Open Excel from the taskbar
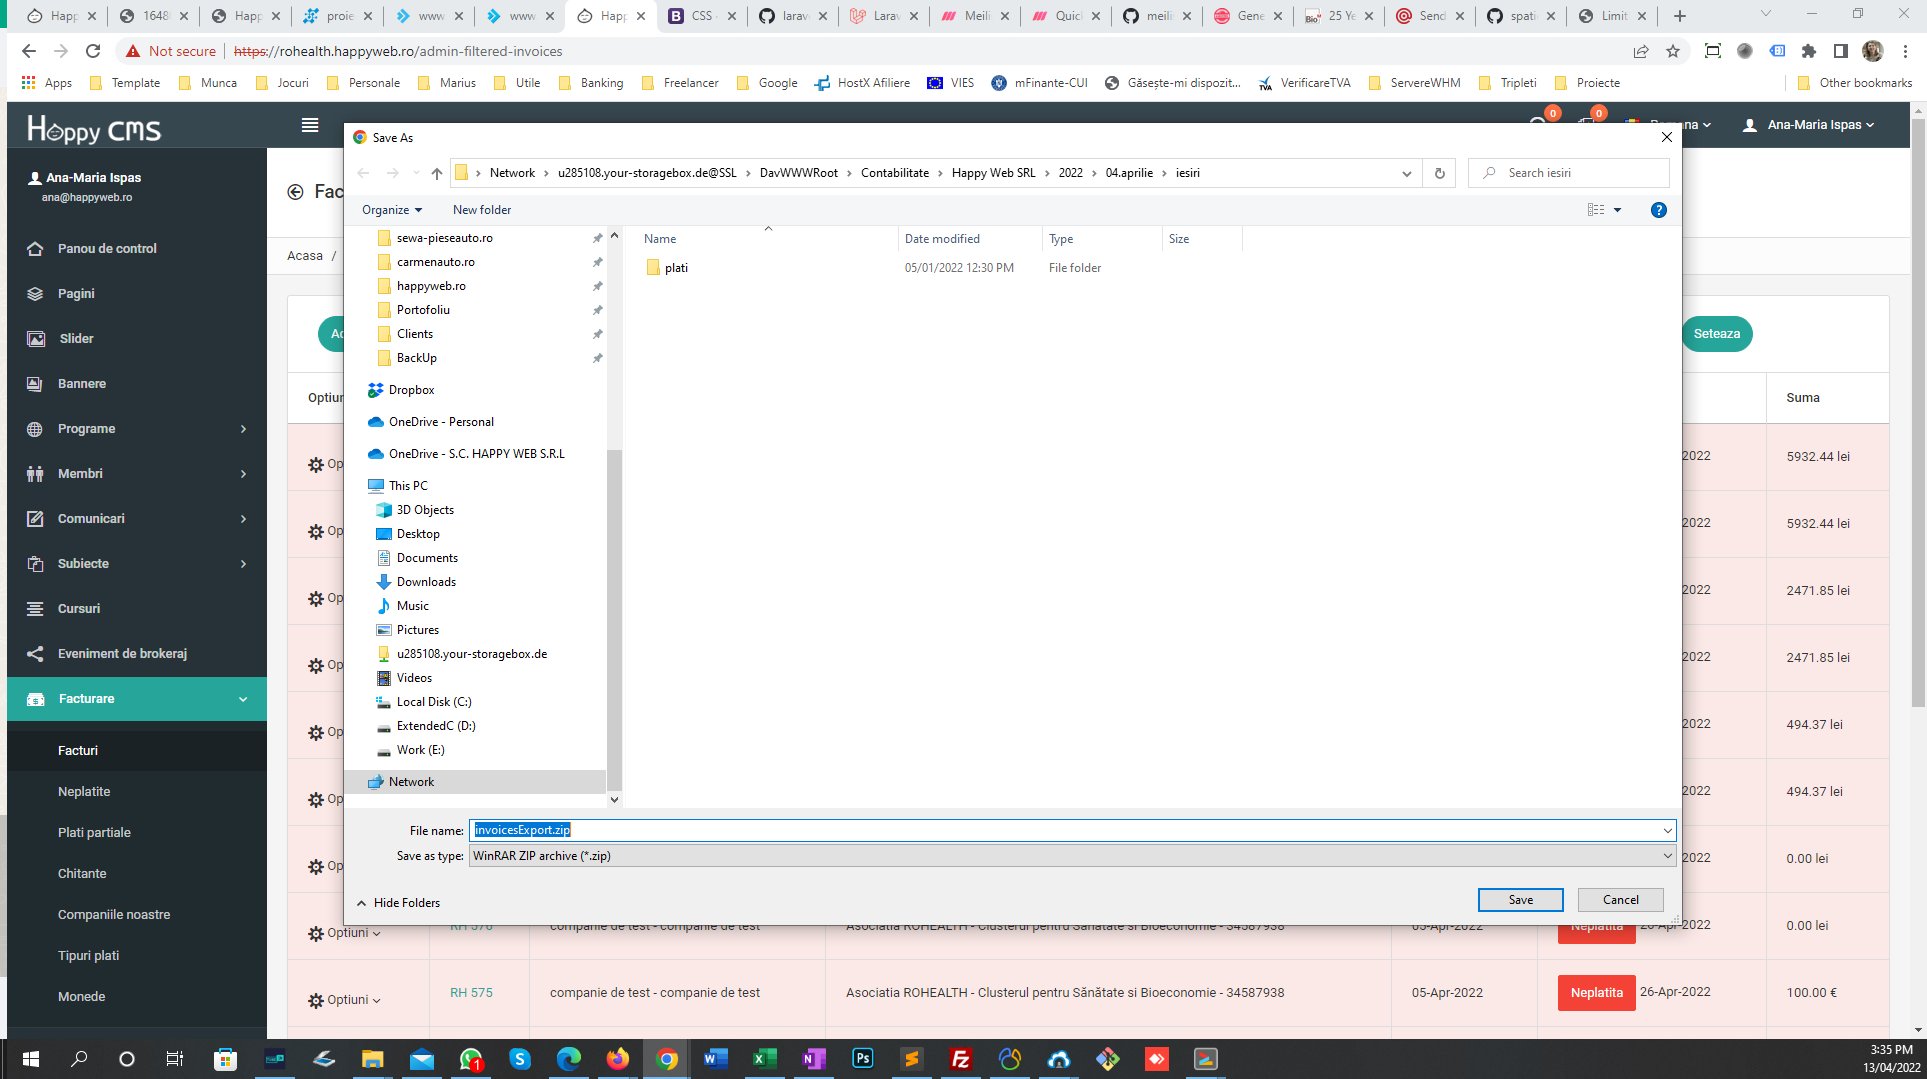This screenshot has width=1927, height=1079. point(764,1059)
